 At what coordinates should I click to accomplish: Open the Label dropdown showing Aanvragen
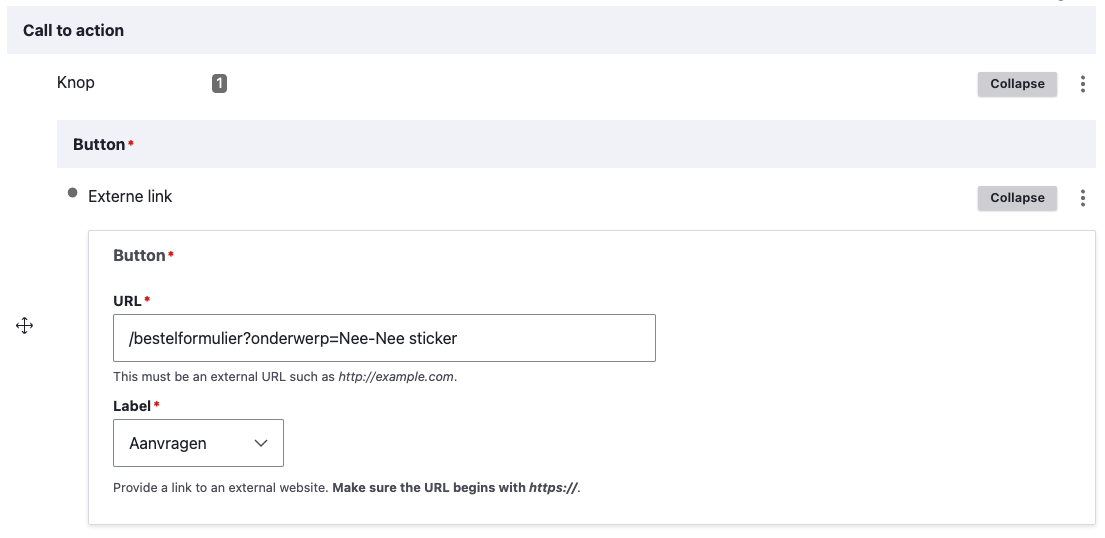(198, 443)
